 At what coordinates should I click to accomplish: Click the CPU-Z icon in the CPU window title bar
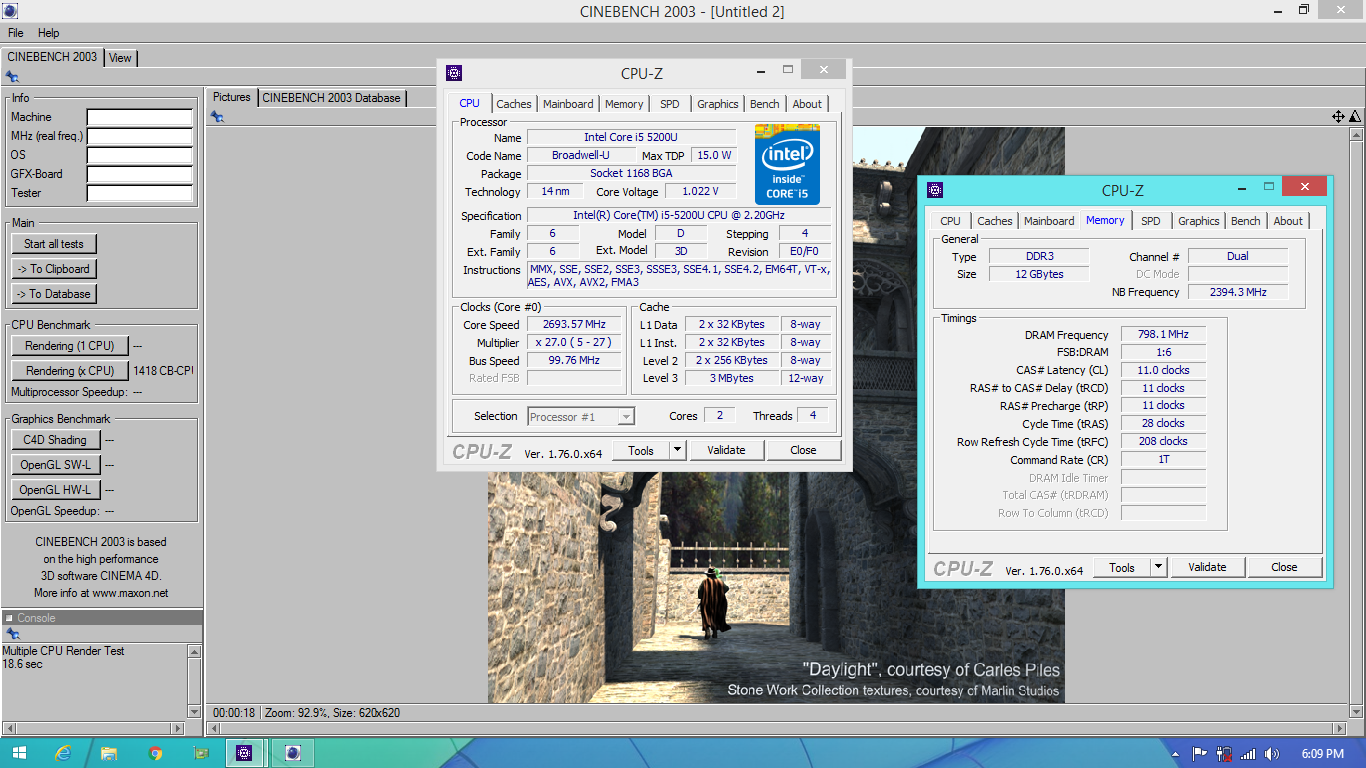coord(454,73)
